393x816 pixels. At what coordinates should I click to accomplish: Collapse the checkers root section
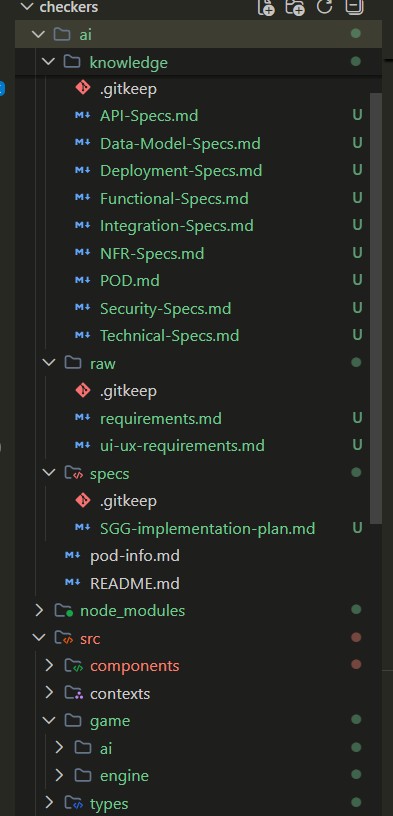click(29, 7)
